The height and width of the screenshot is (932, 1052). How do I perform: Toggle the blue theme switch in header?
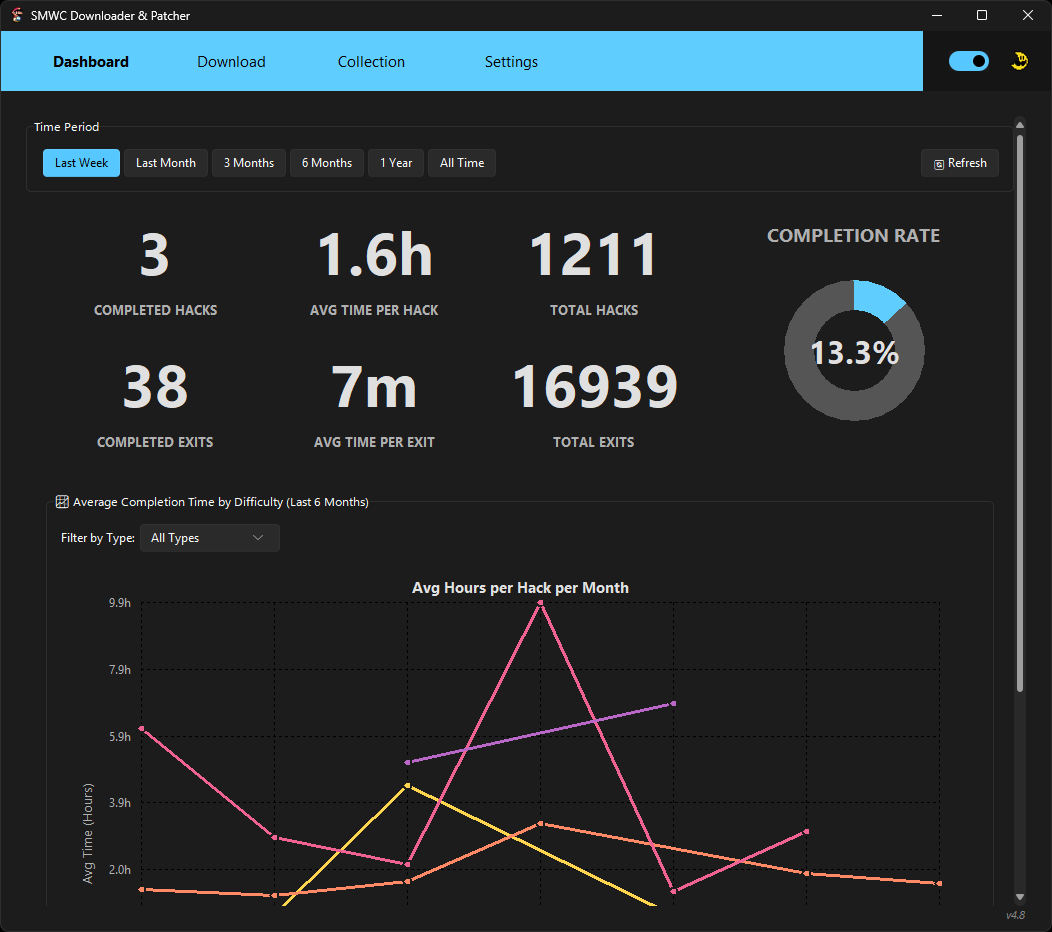point(968,61)
